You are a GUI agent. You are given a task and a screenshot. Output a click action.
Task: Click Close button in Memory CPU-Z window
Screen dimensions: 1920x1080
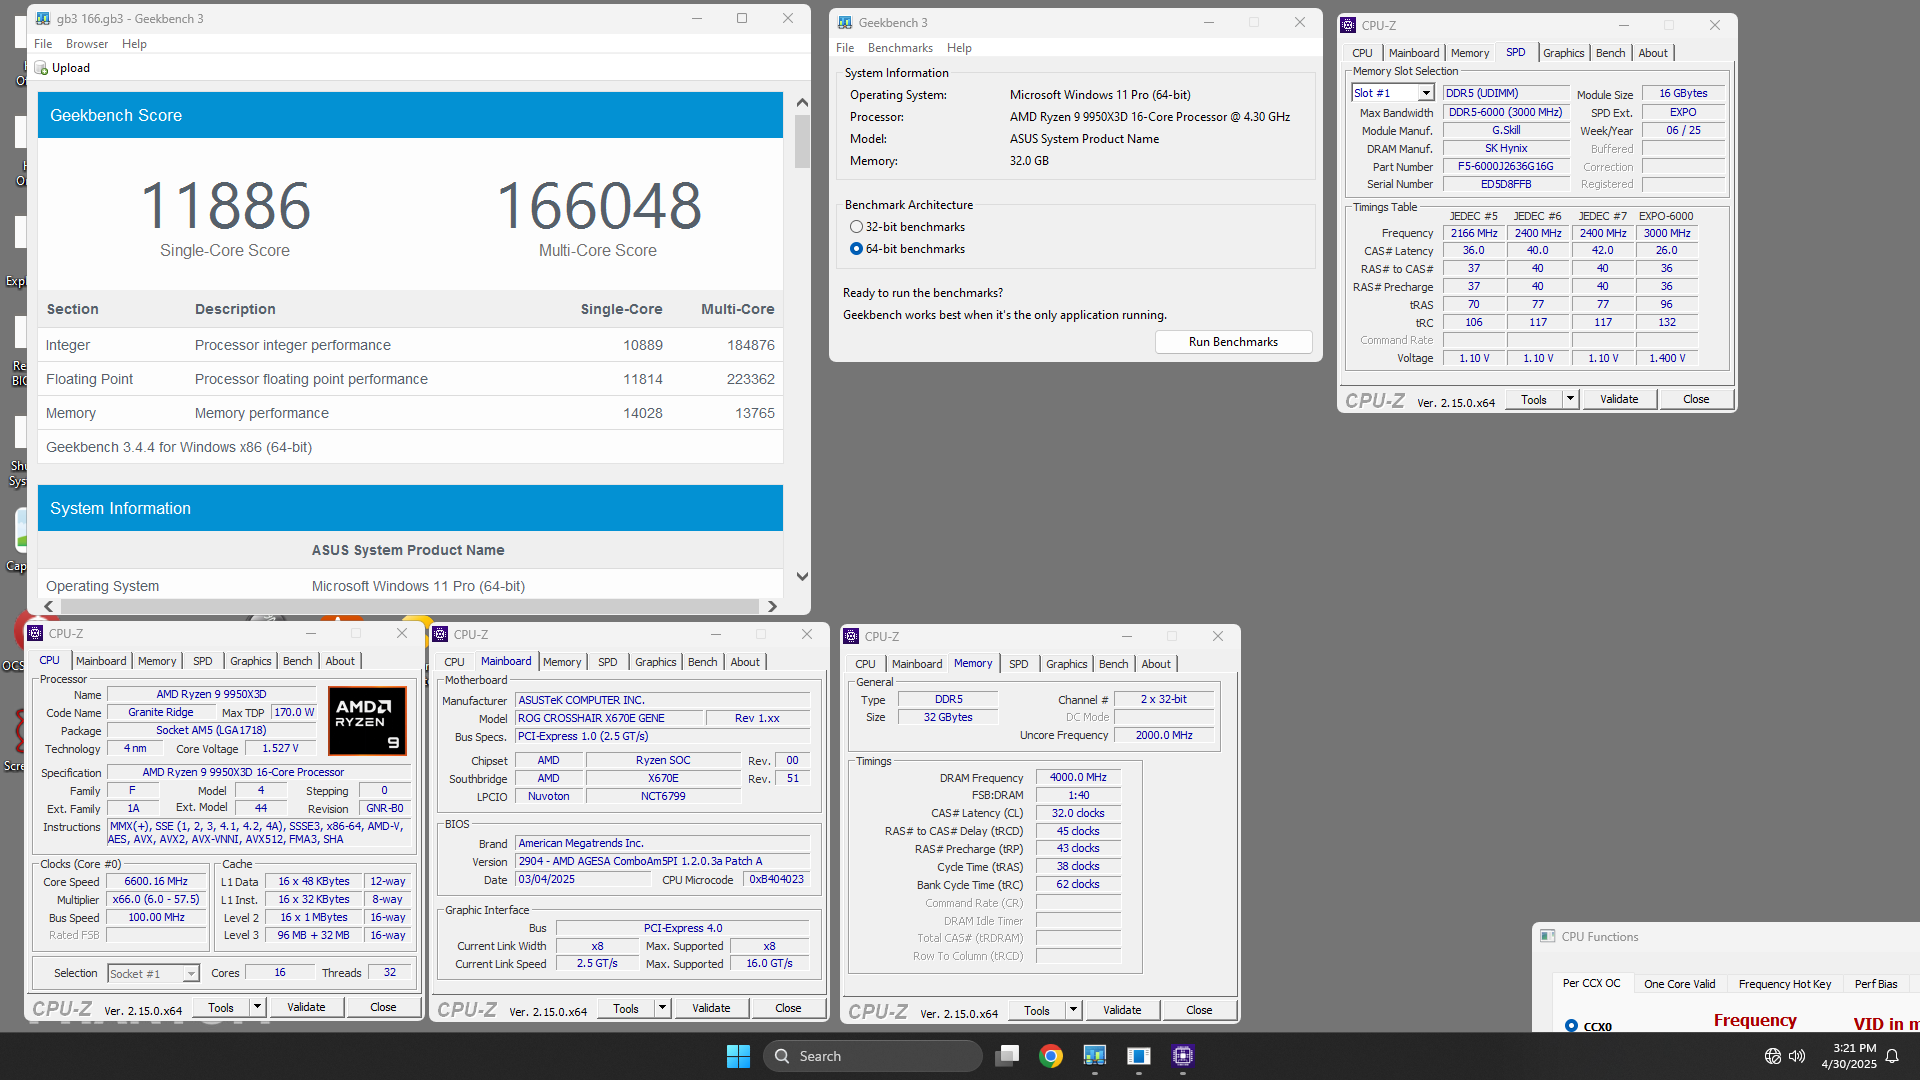[1199, 1010]
